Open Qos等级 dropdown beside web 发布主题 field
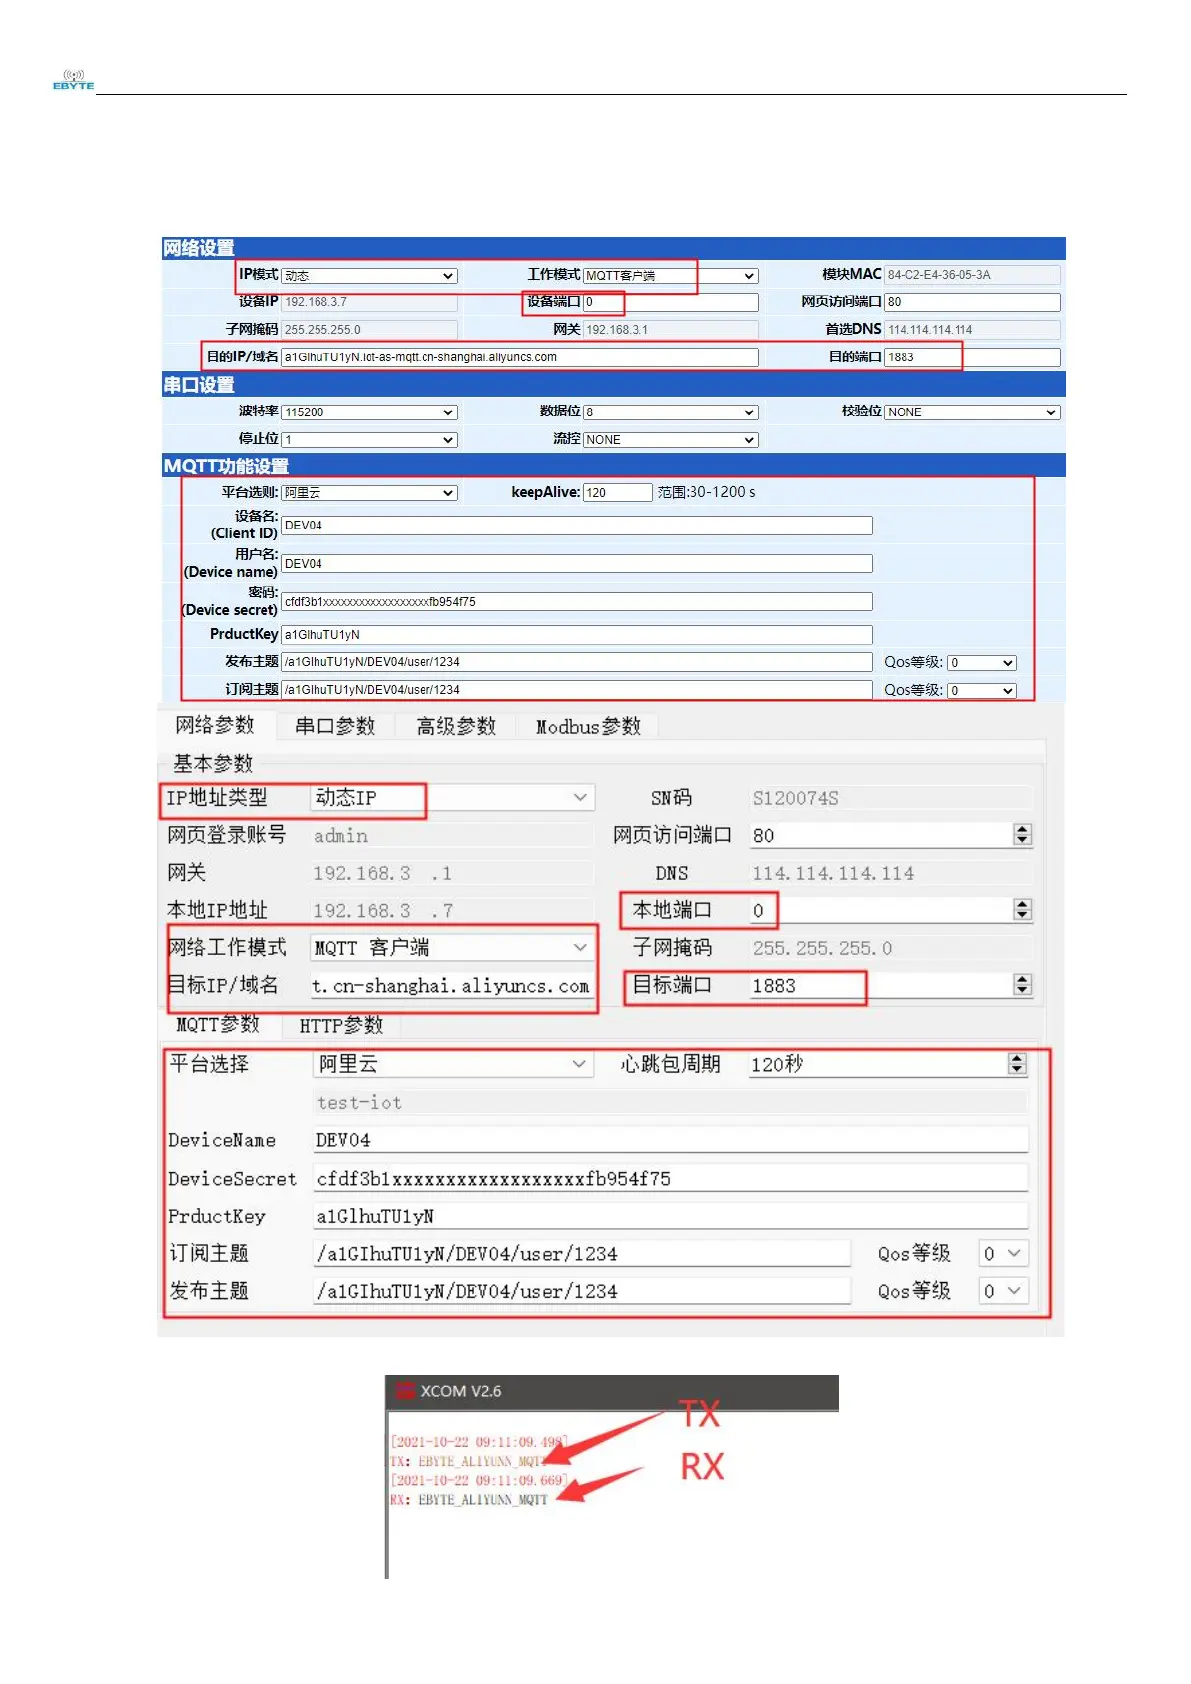The height and width of the screenshot is (1684, 1191). 982,662
